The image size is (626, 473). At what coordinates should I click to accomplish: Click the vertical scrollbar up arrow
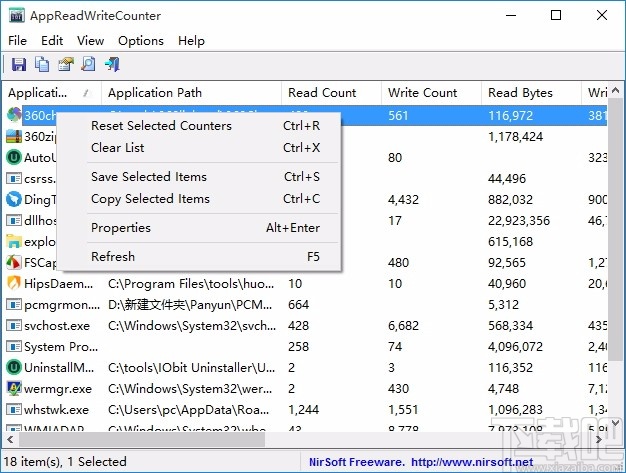coord(616,91)
